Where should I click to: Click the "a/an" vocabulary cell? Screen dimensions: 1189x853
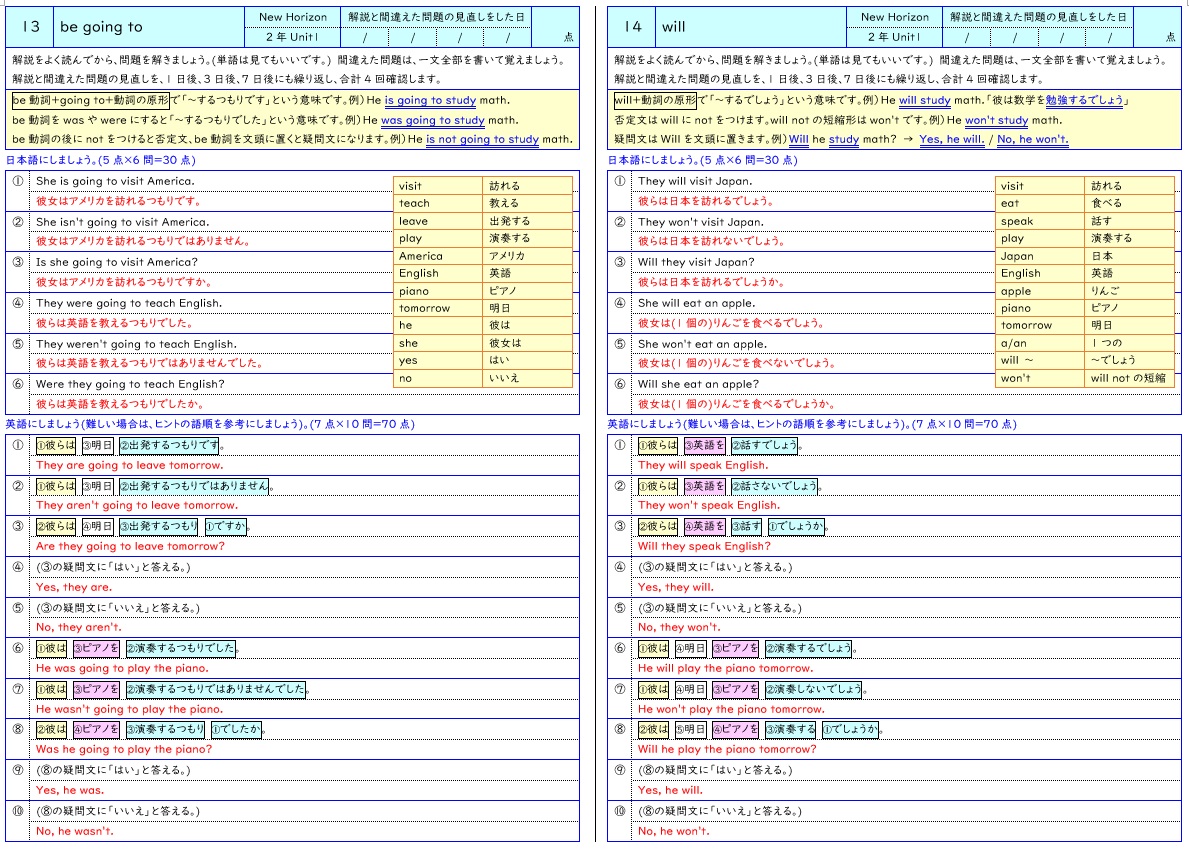pyautogui.click(x=1040, y=343)
